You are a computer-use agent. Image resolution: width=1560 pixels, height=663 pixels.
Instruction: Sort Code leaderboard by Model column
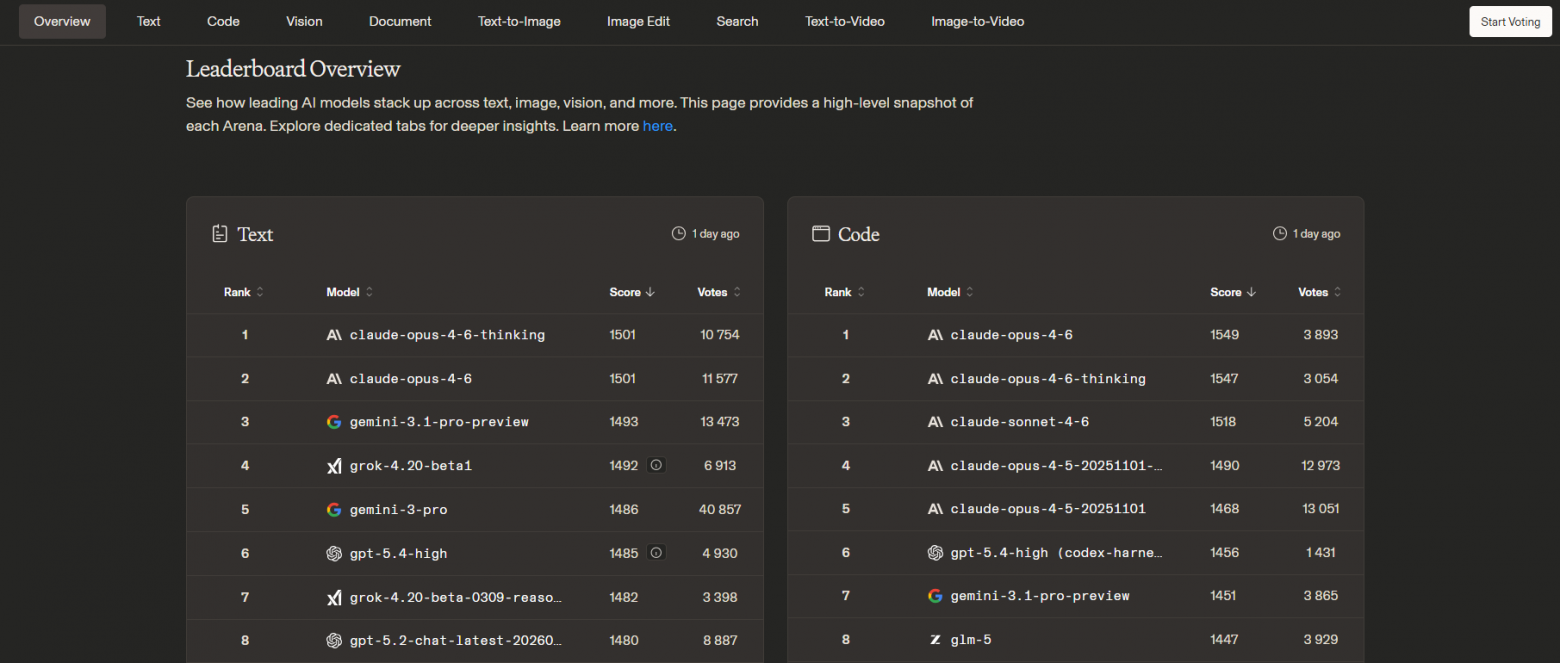(949, 292)
